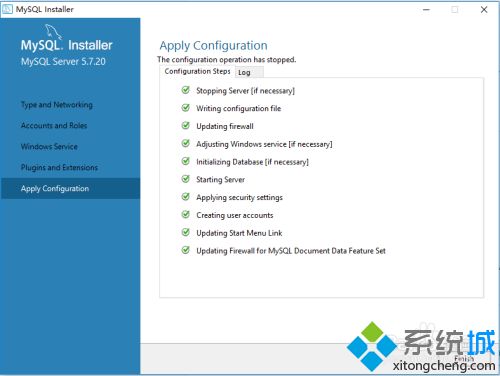
Task: Click the MySQL Installer title bar icon
Action: tap(7, 9)
